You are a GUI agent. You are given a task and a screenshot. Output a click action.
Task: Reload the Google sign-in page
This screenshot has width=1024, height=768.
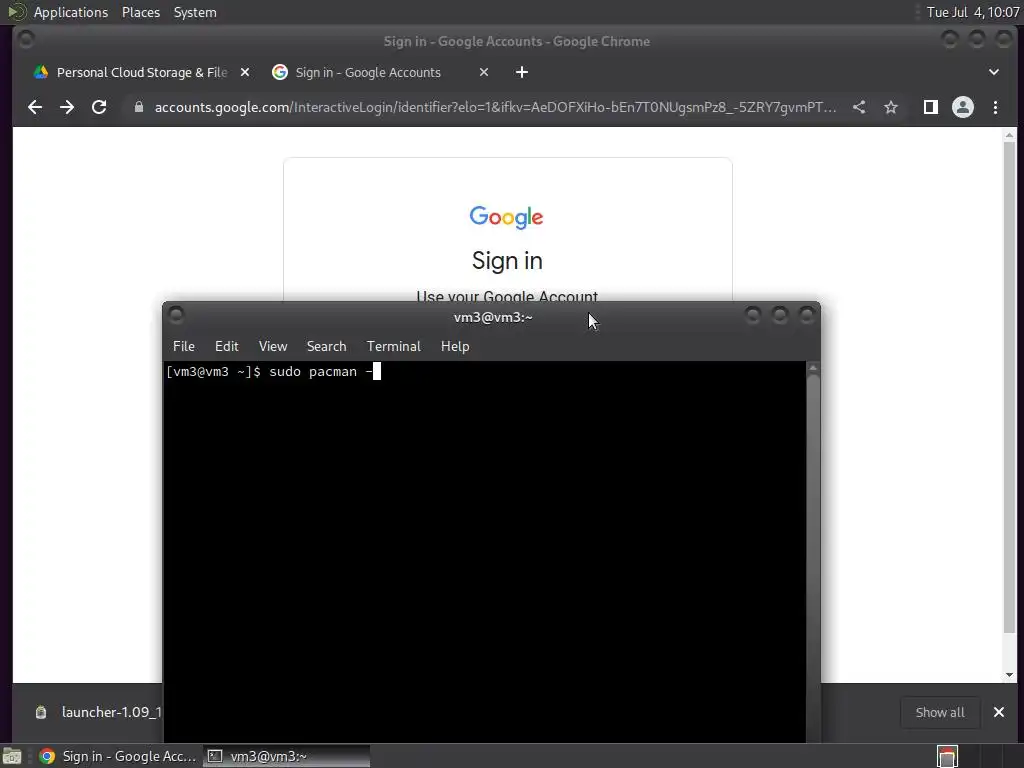(99, 107)
